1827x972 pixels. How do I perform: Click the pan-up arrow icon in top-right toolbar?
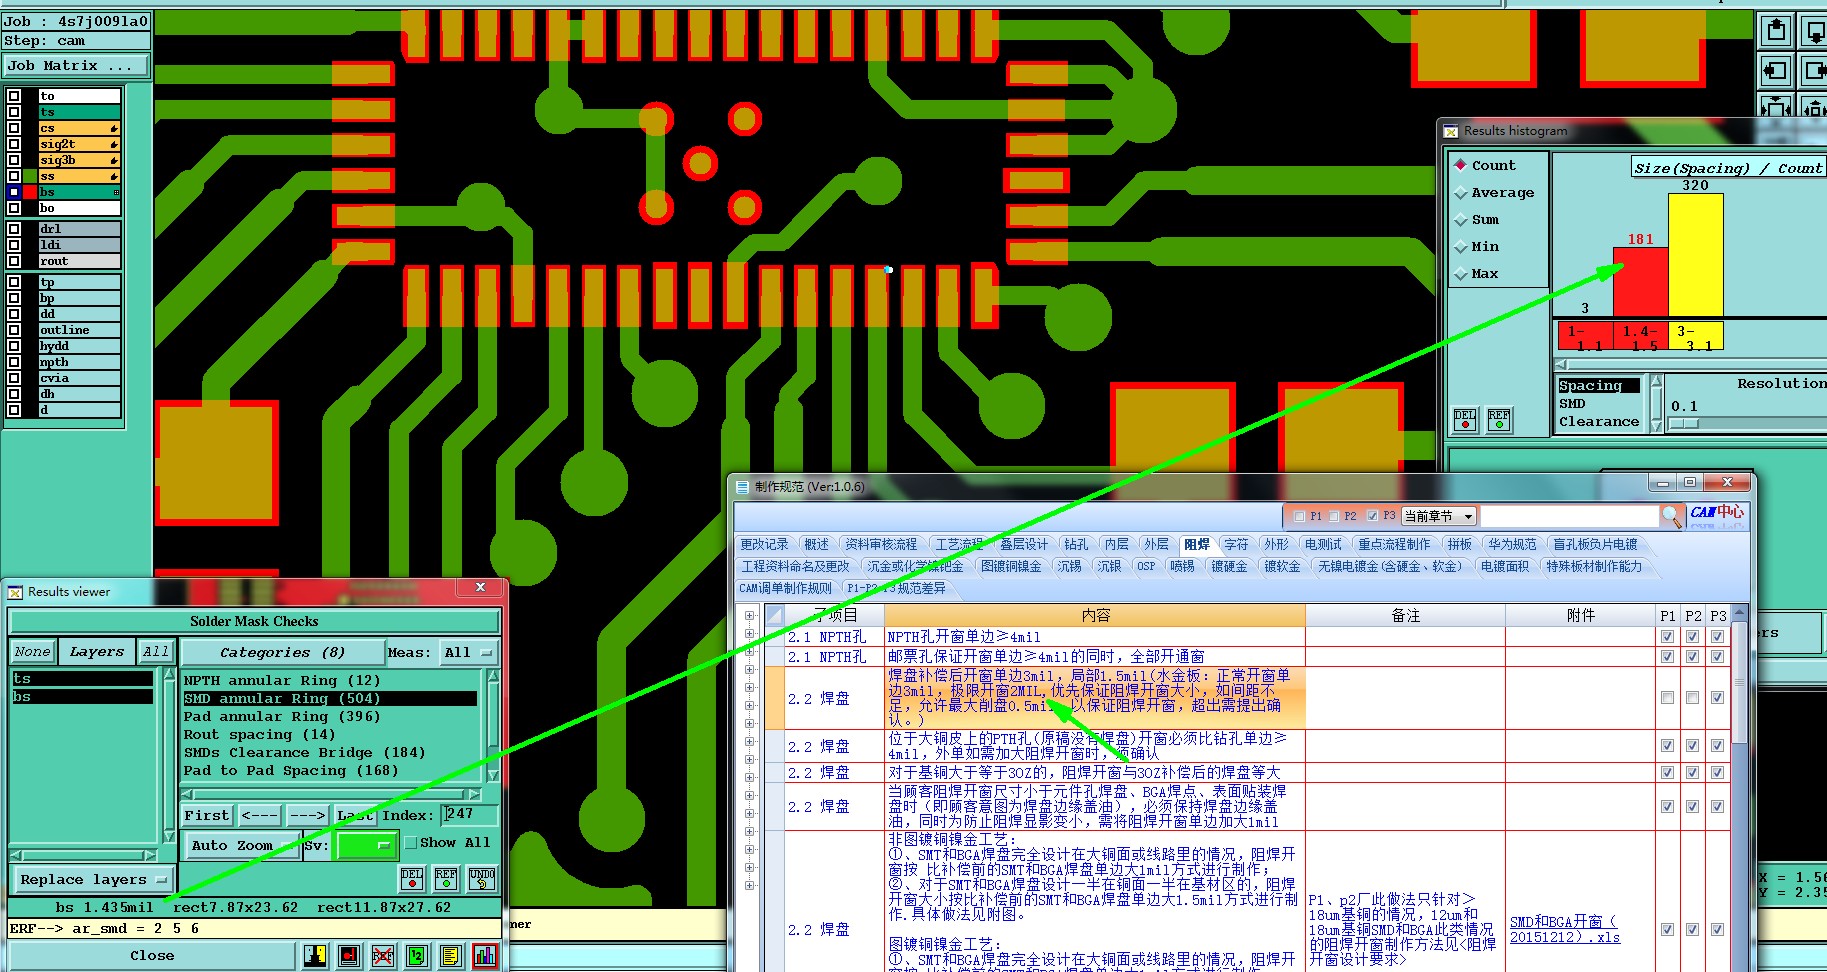tap(1776, 31)
